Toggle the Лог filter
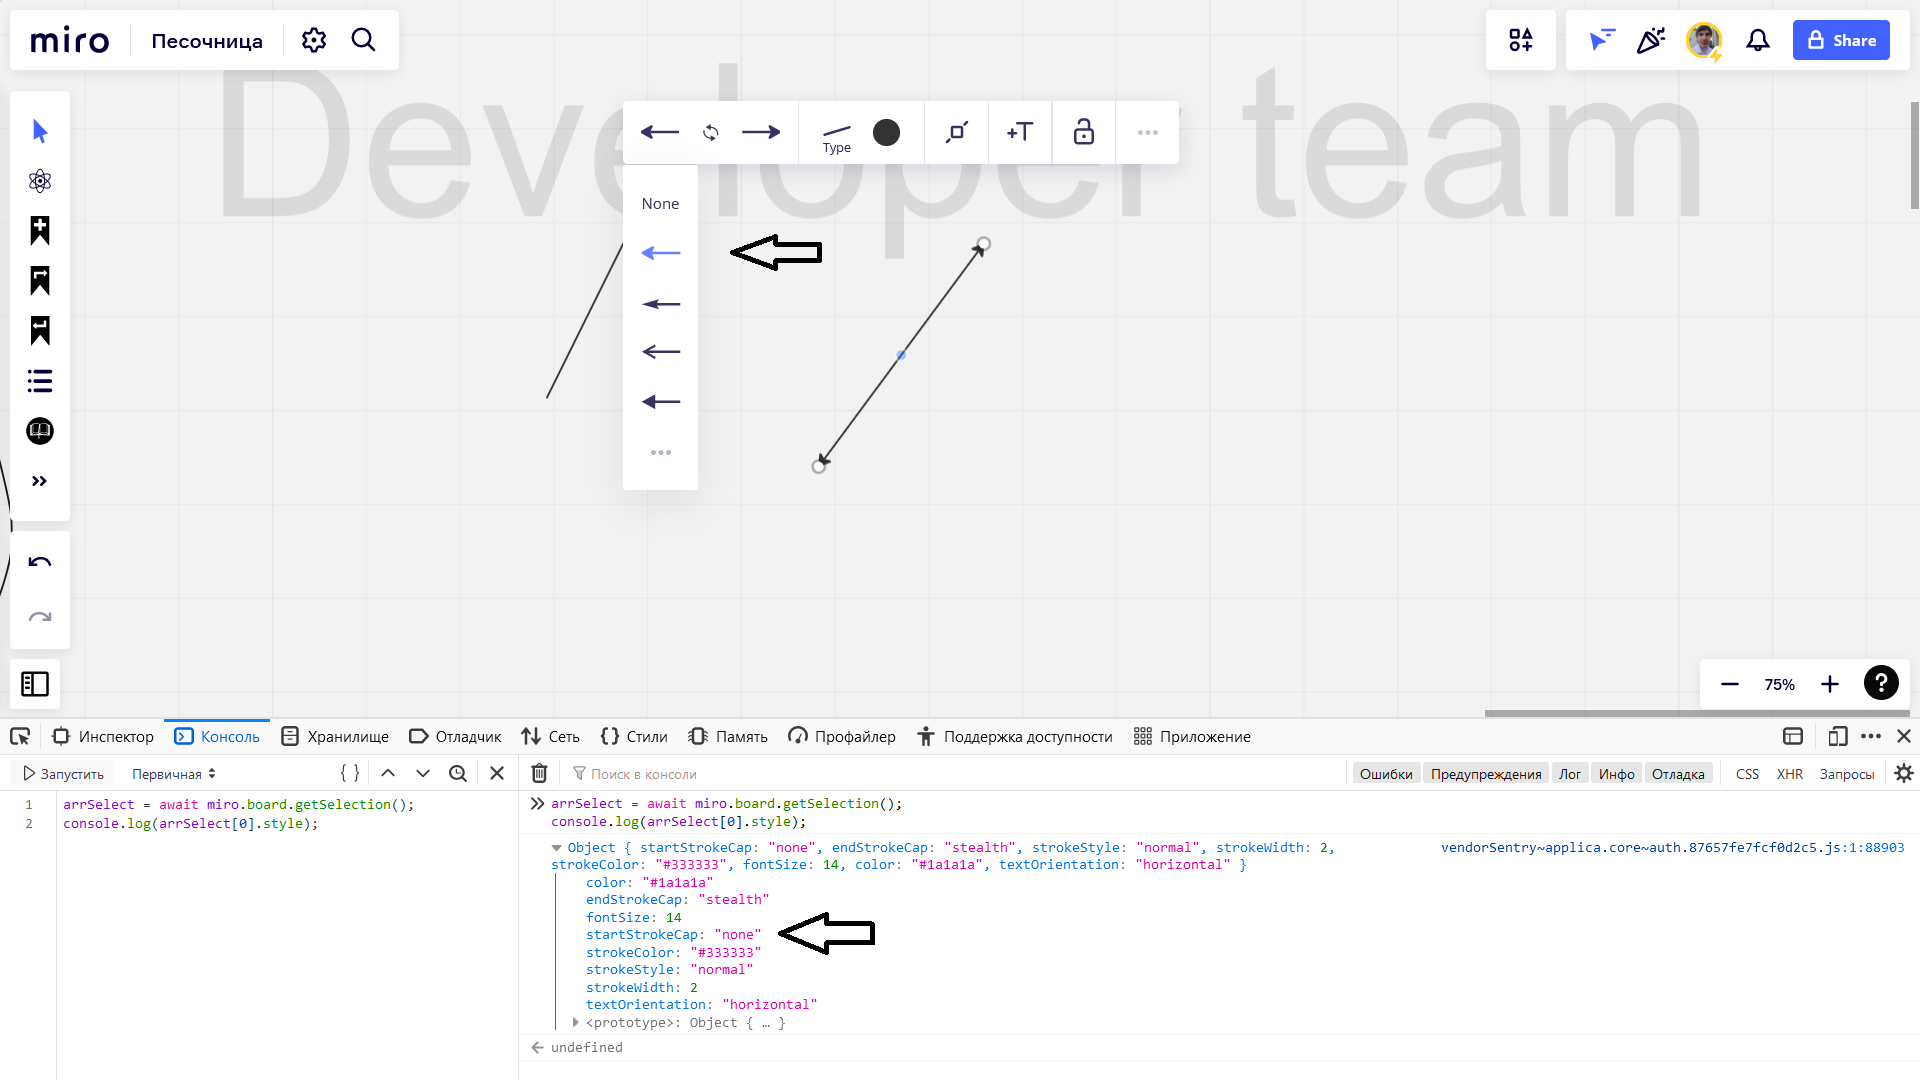Viewport: 1920px width, 1080px height. coord(1570,774)
